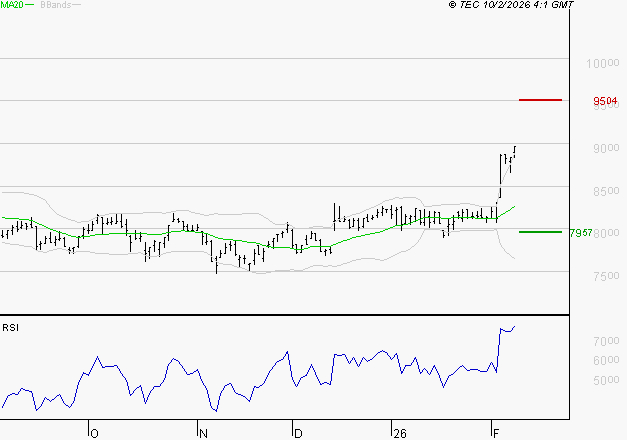Click the RSI panel label
Viewport: 627px width, 440px height.
10,327
